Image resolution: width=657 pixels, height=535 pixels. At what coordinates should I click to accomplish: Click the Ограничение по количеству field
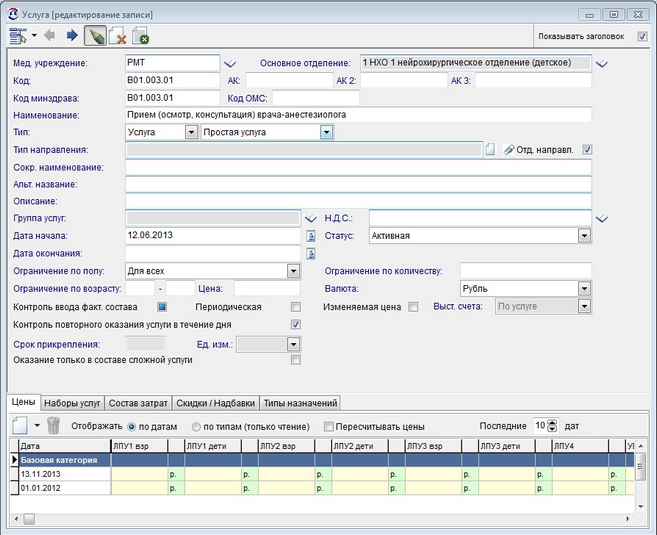pyautogui.click(x=526, y=271)
